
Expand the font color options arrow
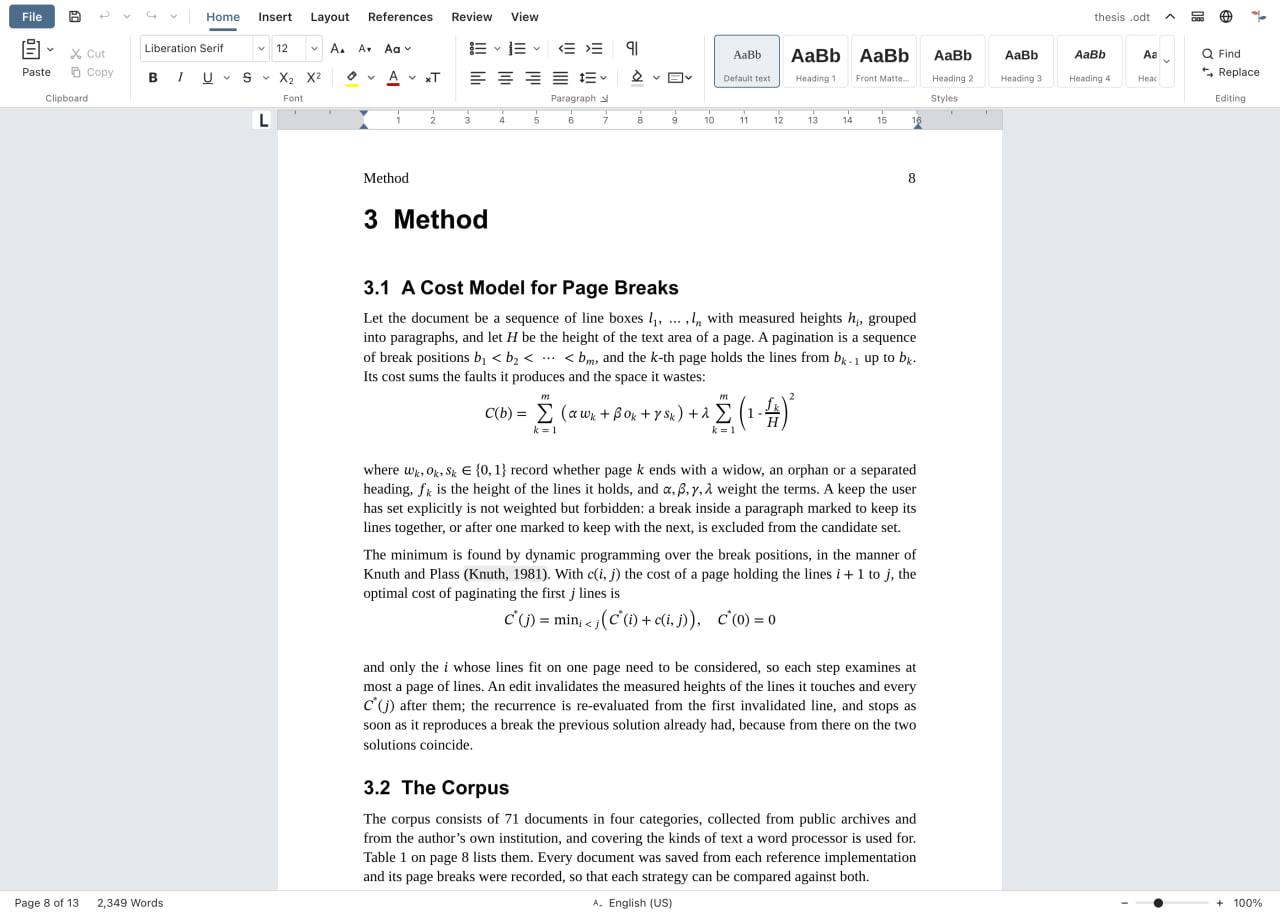click(412, 77)
